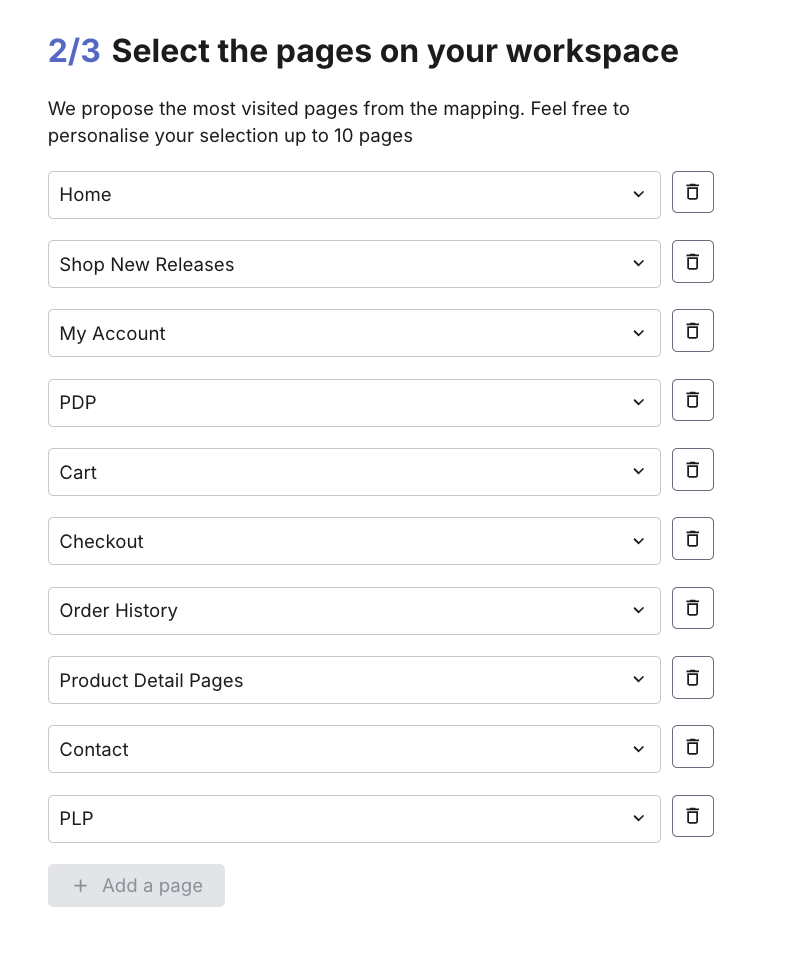The image size is (804, 958).
Task: Expand the PDP dropdown chevron
Action: pyautogui.click(x=638, y=403)
